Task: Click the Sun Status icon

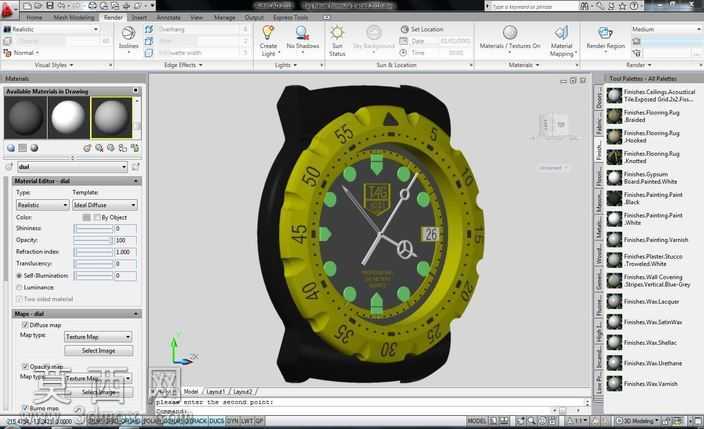Action: coord(337,33)
